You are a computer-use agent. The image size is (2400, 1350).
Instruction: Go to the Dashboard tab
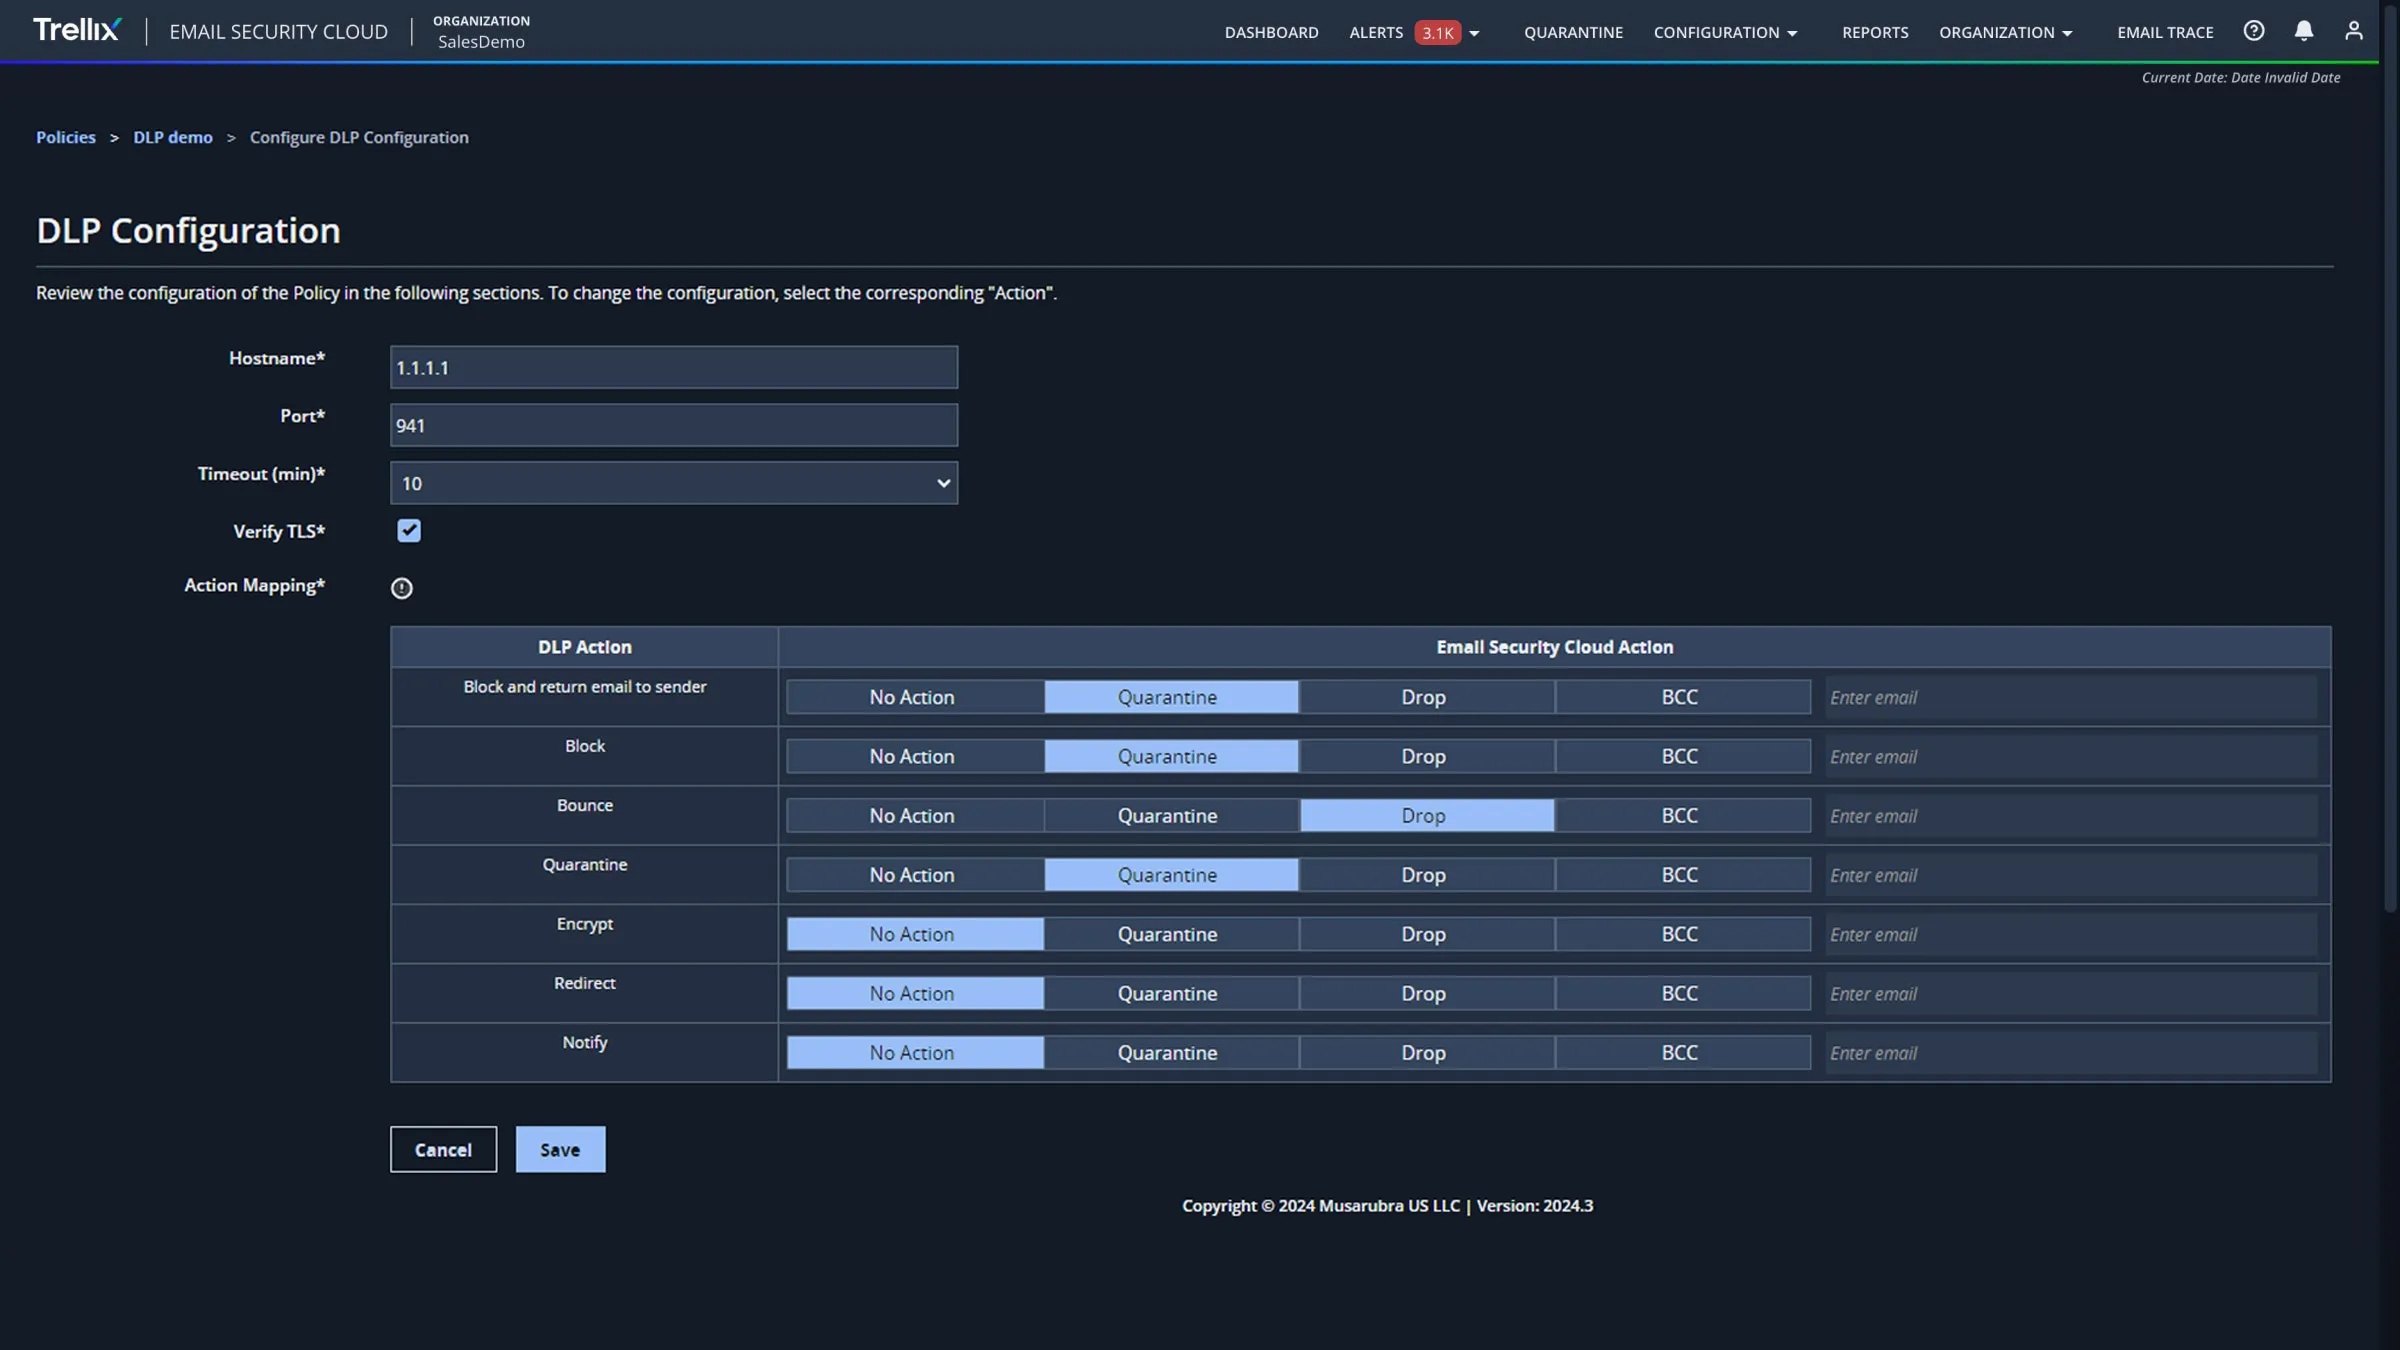(x=1271, y=32)
